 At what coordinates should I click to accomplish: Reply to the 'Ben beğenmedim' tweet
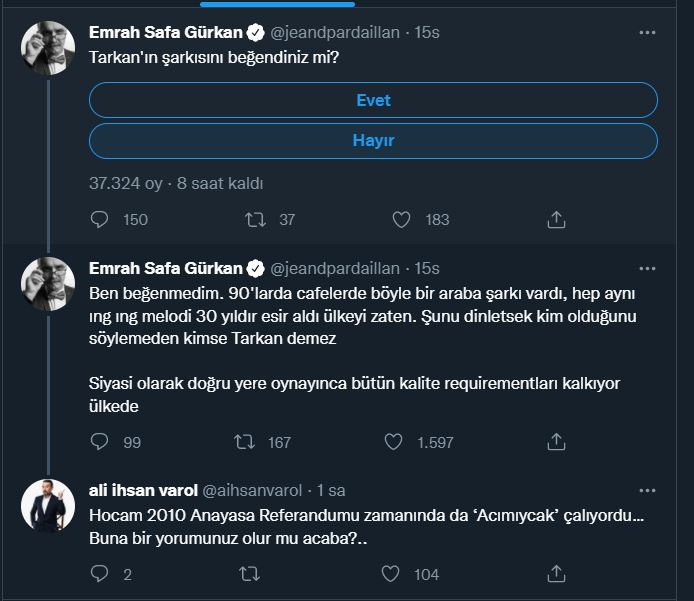coord(99,441)
